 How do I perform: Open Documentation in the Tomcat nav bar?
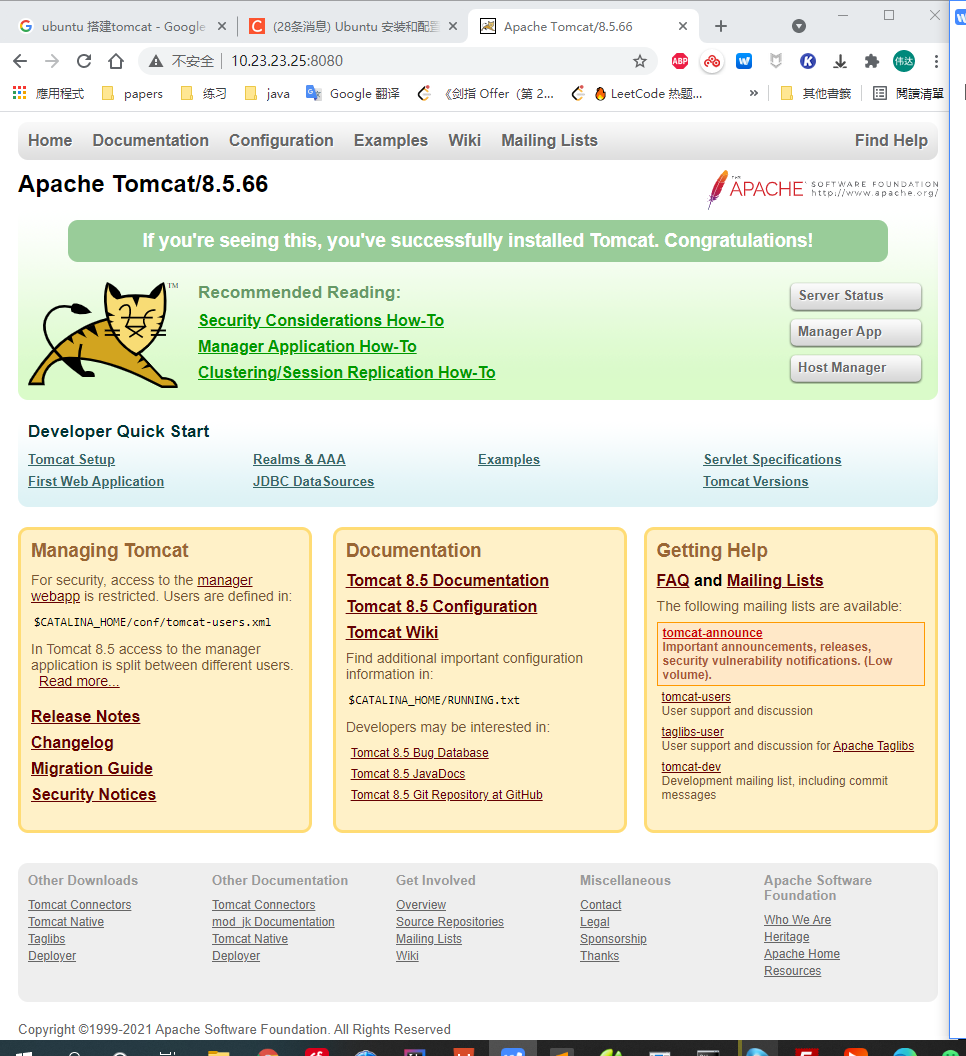tap(150, 140)
